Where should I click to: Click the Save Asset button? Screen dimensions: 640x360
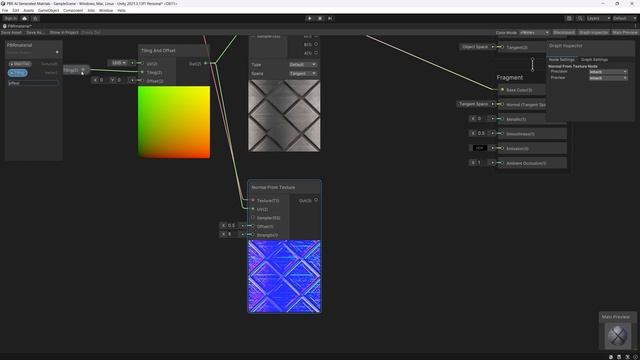click(11, 32)
